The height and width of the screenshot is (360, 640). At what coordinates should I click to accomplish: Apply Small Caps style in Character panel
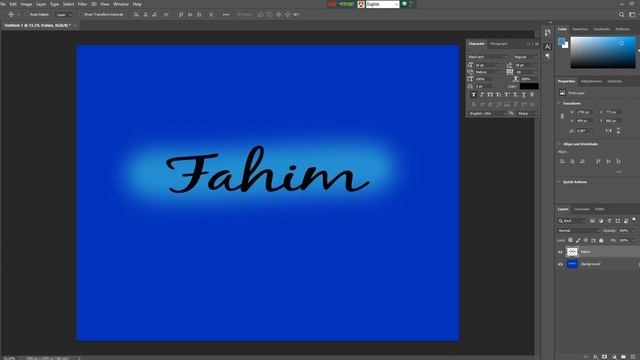(x=498, y=95)
